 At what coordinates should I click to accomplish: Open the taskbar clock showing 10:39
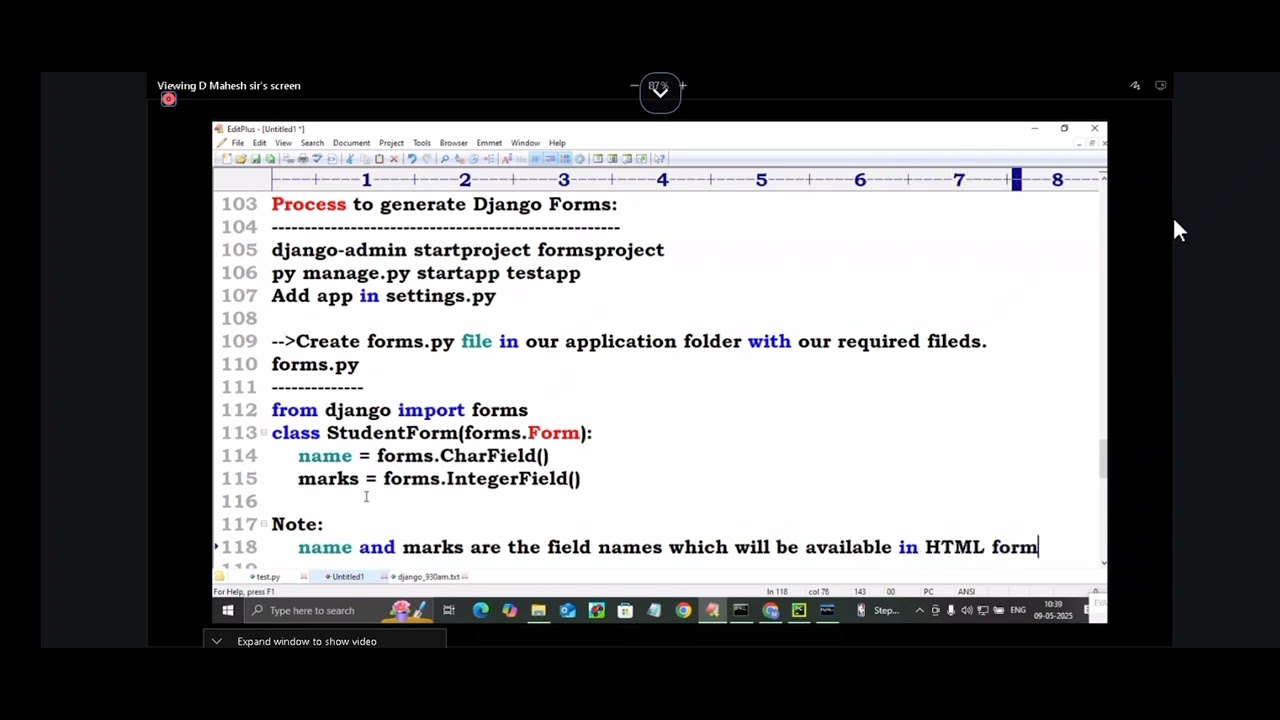1052,611
